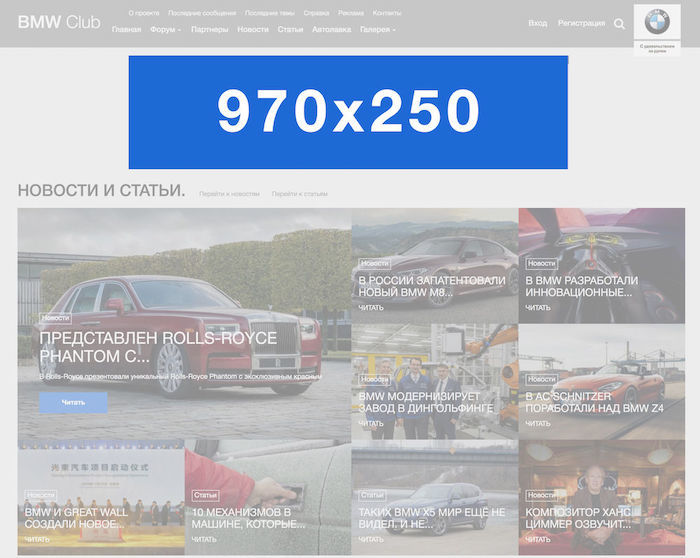Click the blue Читать button on Rolls-Royce article
700x558 pixels.
(x=73, y=403)
